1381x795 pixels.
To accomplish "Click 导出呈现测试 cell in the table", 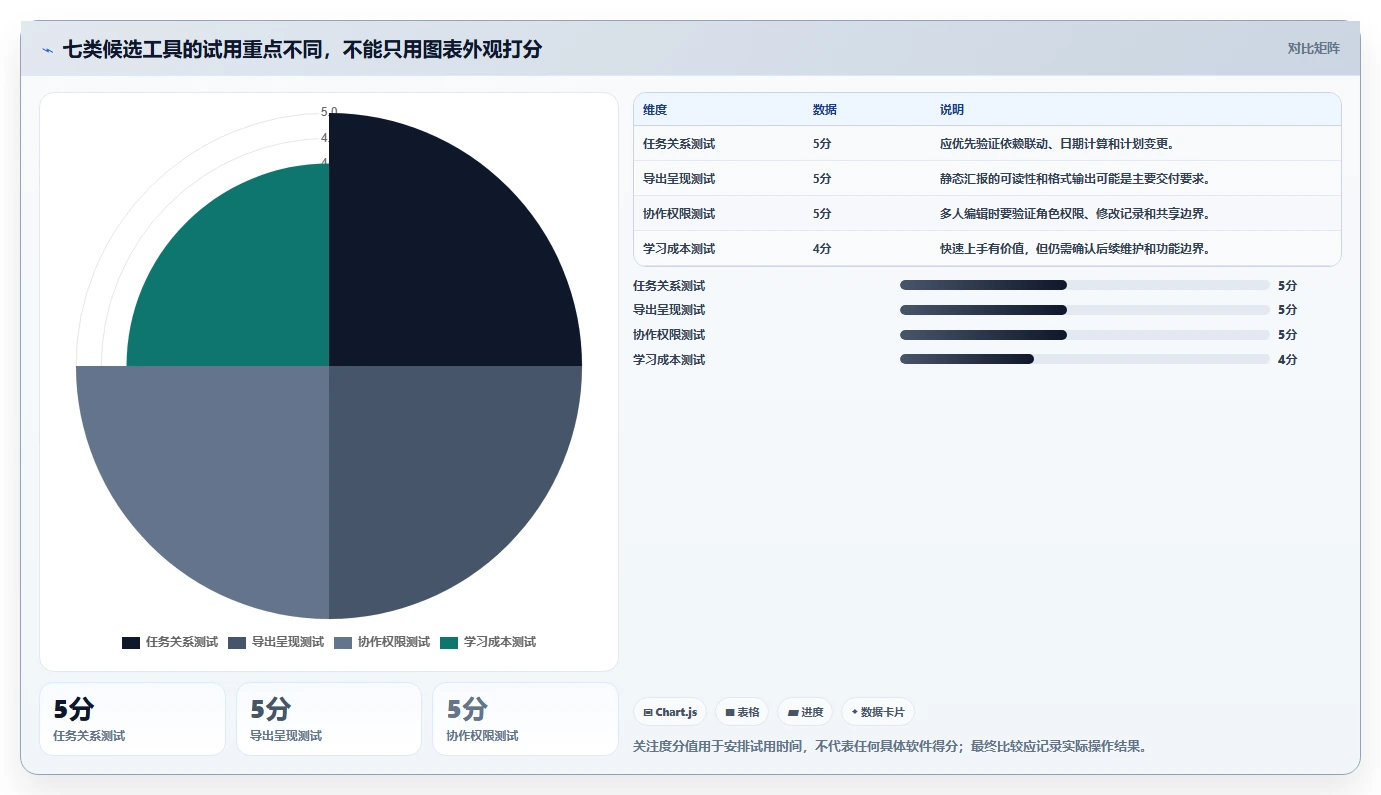I will pyautogui.click(x=679, y=179).
